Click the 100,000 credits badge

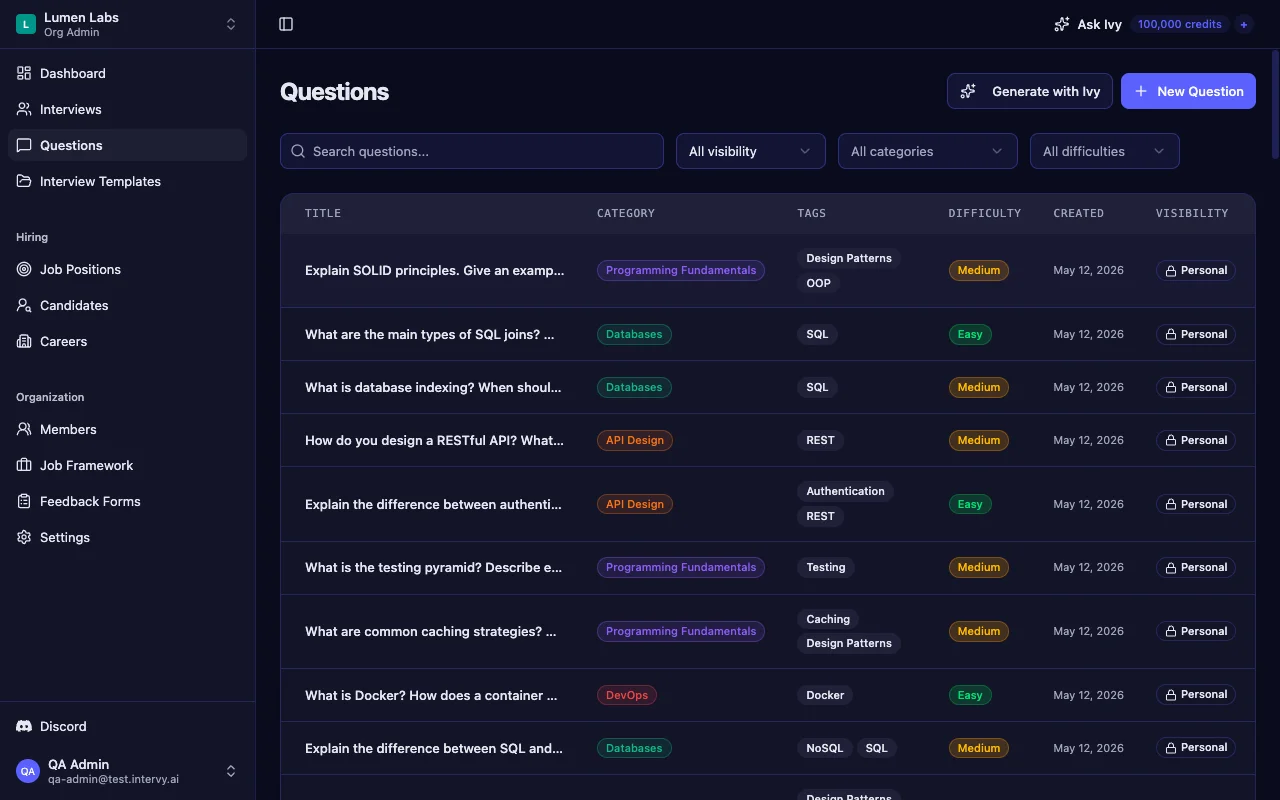coord(1180,24)
